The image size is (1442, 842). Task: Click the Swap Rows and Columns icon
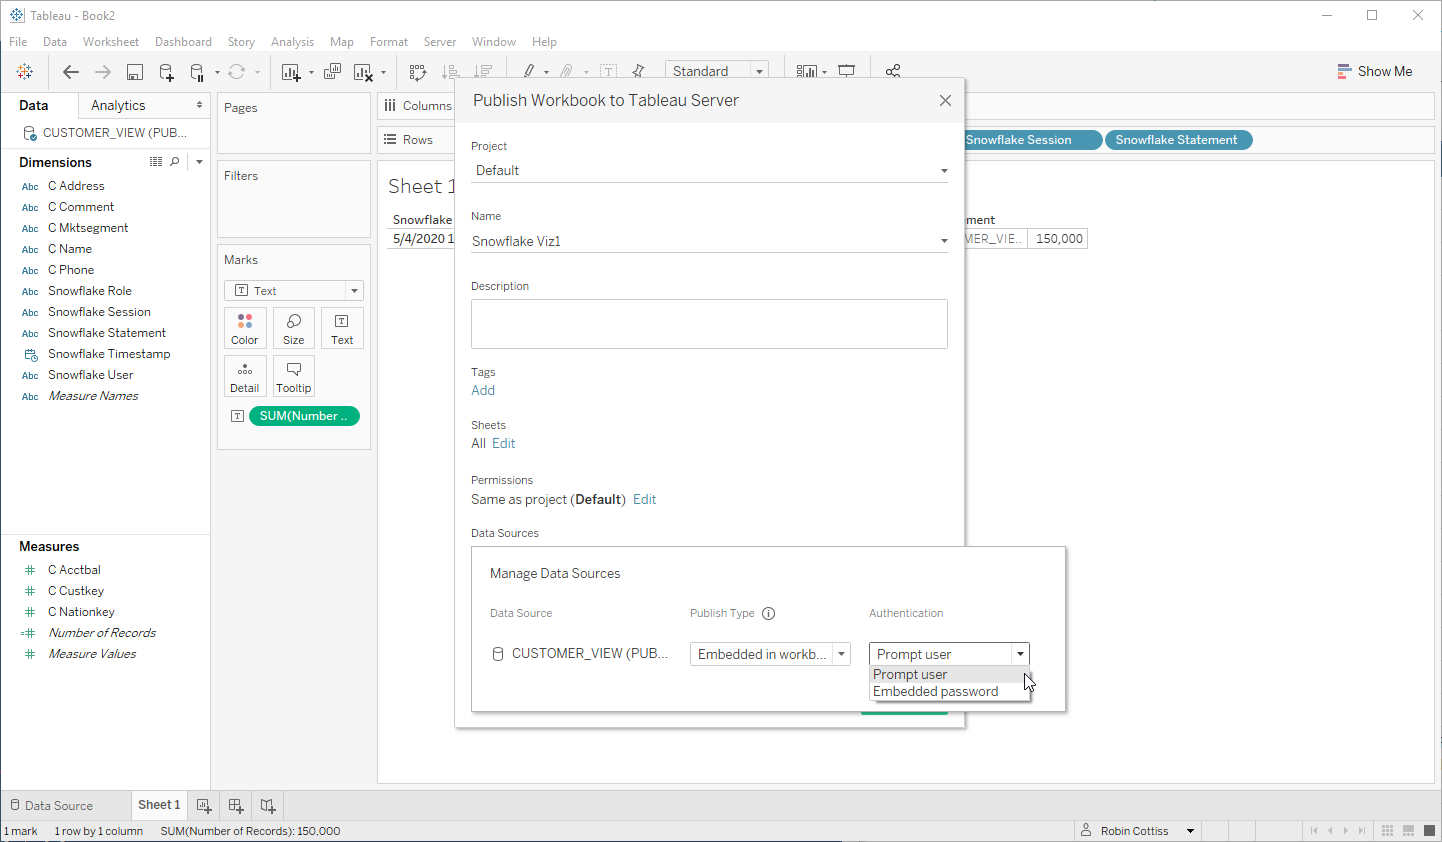click(418, 71)
